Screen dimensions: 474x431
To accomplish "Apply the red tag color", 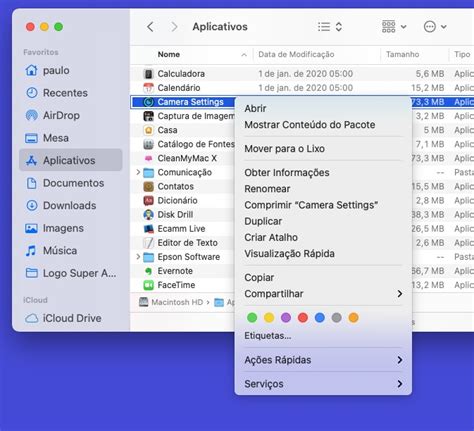I will 303,318.
